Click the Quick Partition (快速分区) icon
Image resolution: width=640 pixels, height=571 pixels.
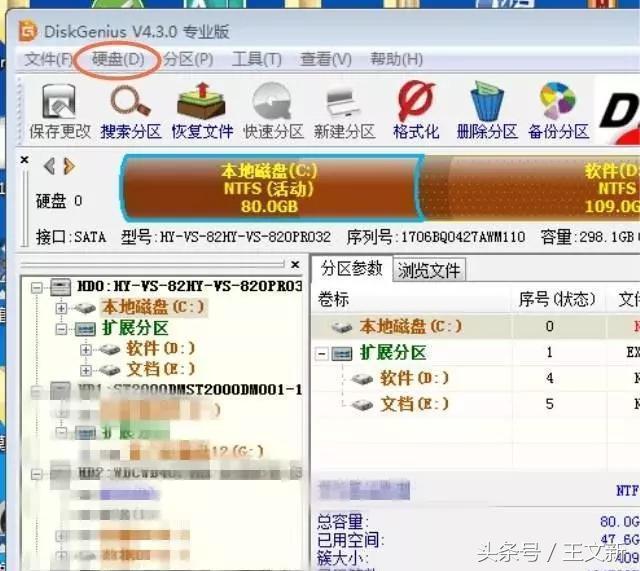273,110
